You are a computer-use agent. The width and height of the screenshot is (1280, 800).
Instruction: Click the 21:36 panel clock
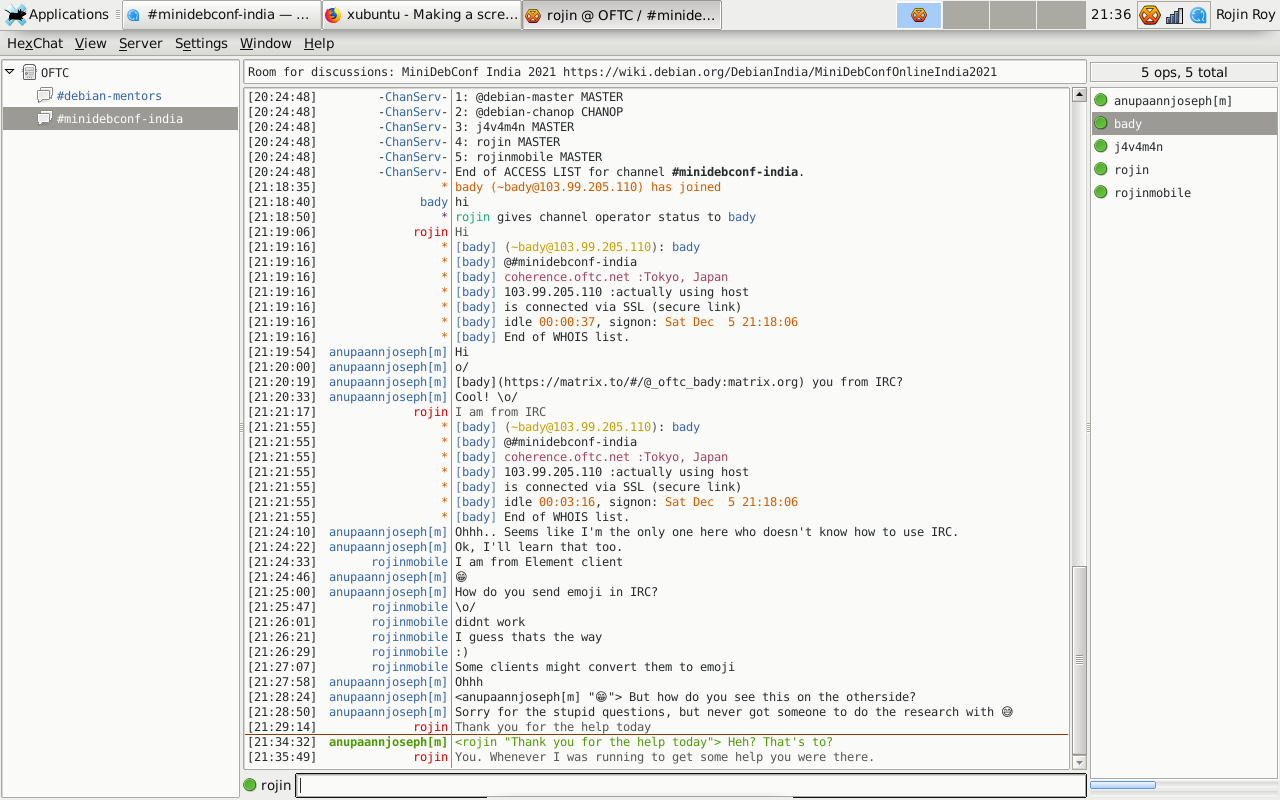[x=1111, y=15]
